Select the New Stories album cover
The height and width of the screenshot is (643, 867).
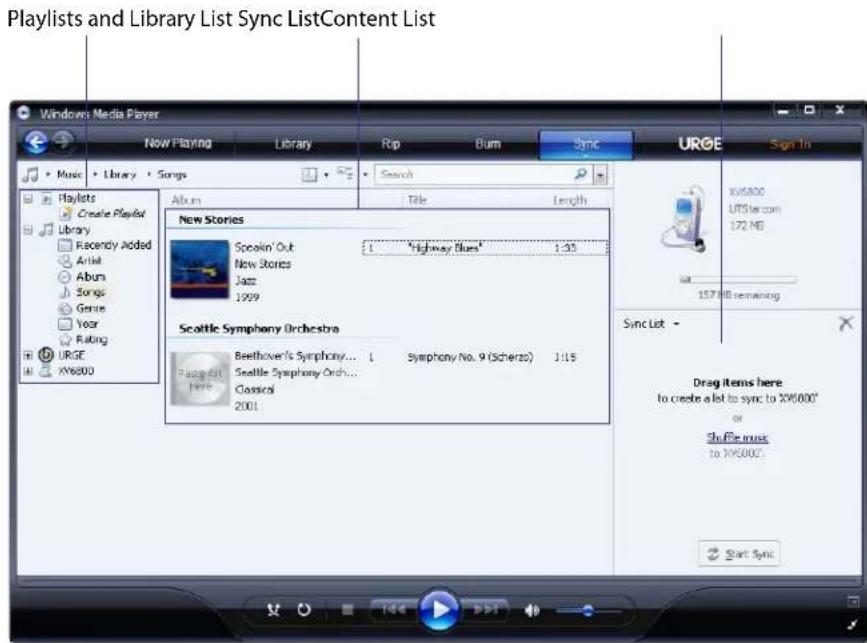(x=200, y=269)
